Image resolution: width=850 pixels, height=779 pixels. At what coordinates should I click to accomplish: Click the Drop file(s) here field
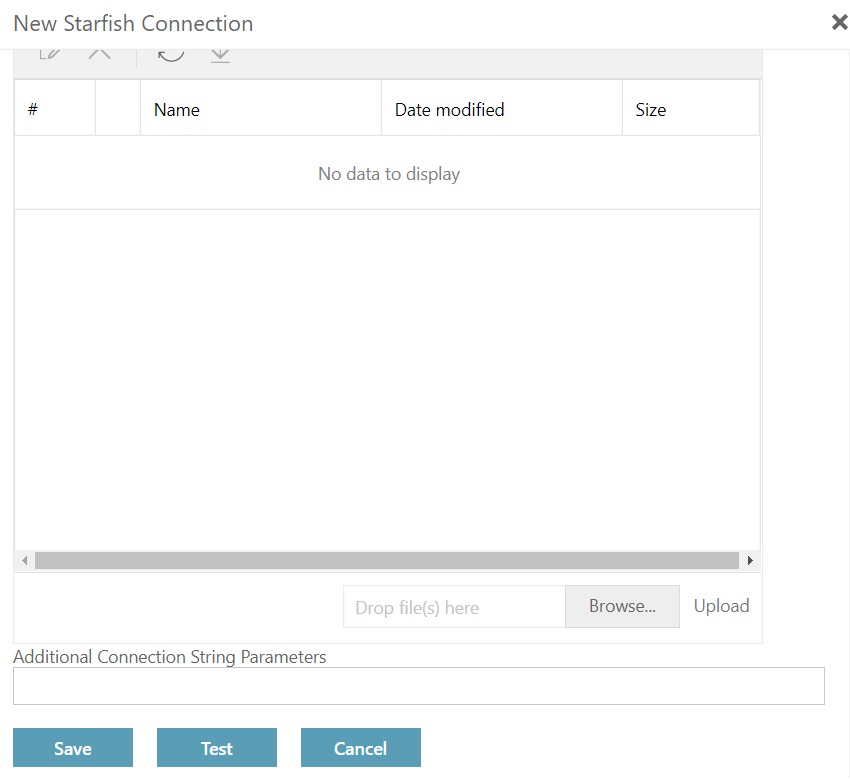pyautogui.click(x=454, y=607)
